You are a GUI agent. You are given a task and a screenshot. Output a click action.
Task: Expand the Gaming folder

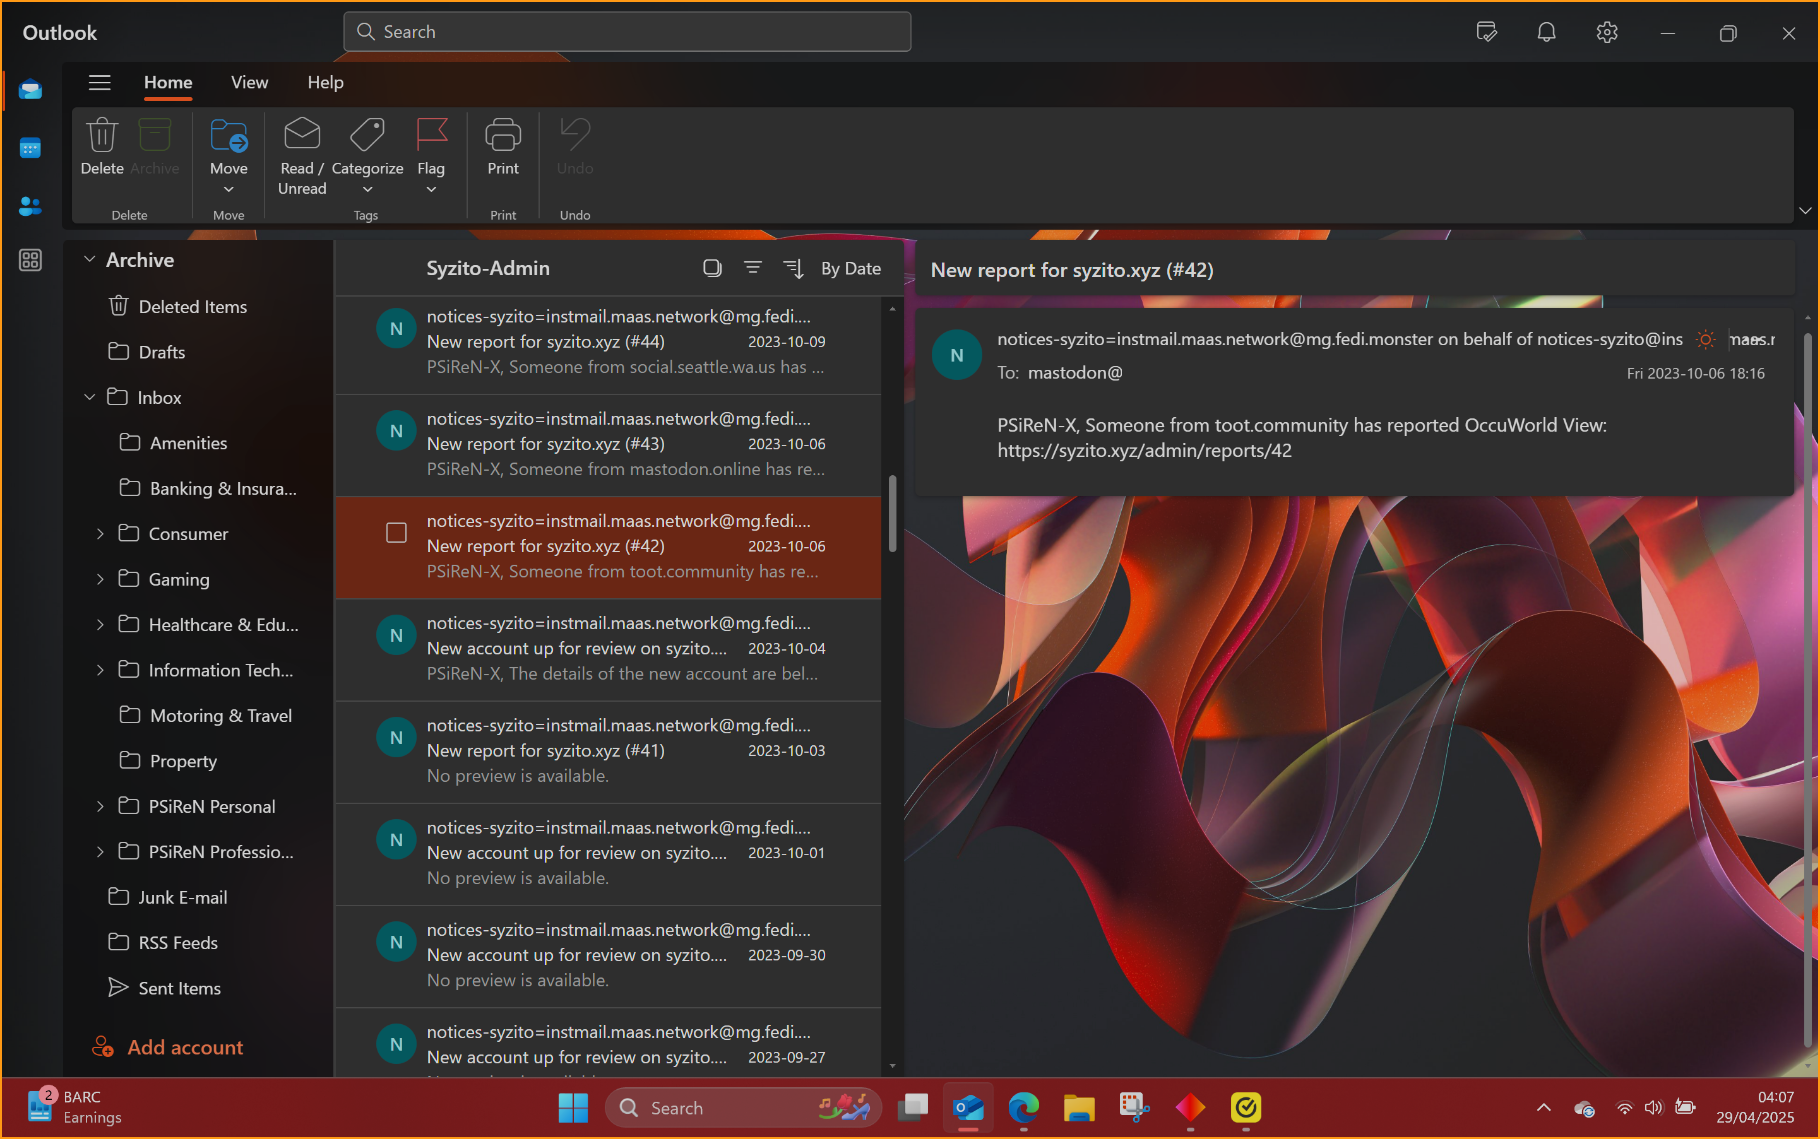click(100, 579)
